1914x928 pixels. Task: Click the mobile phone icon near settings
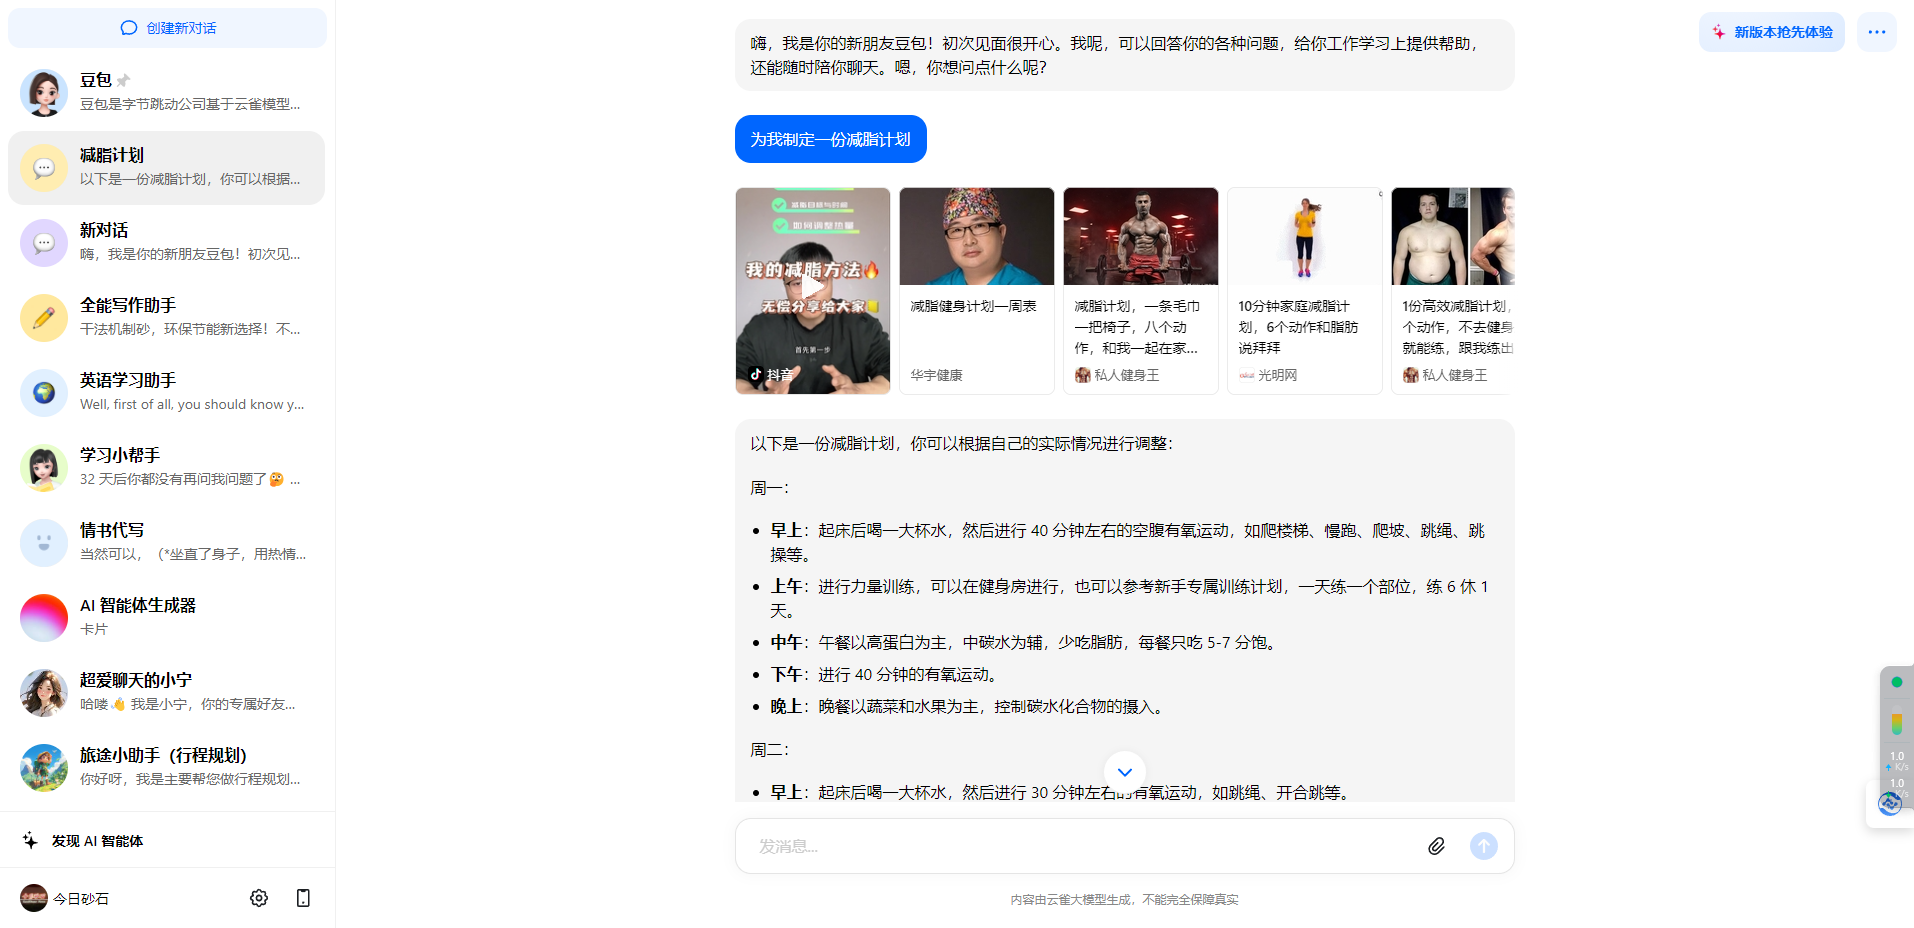coord(303,898)
